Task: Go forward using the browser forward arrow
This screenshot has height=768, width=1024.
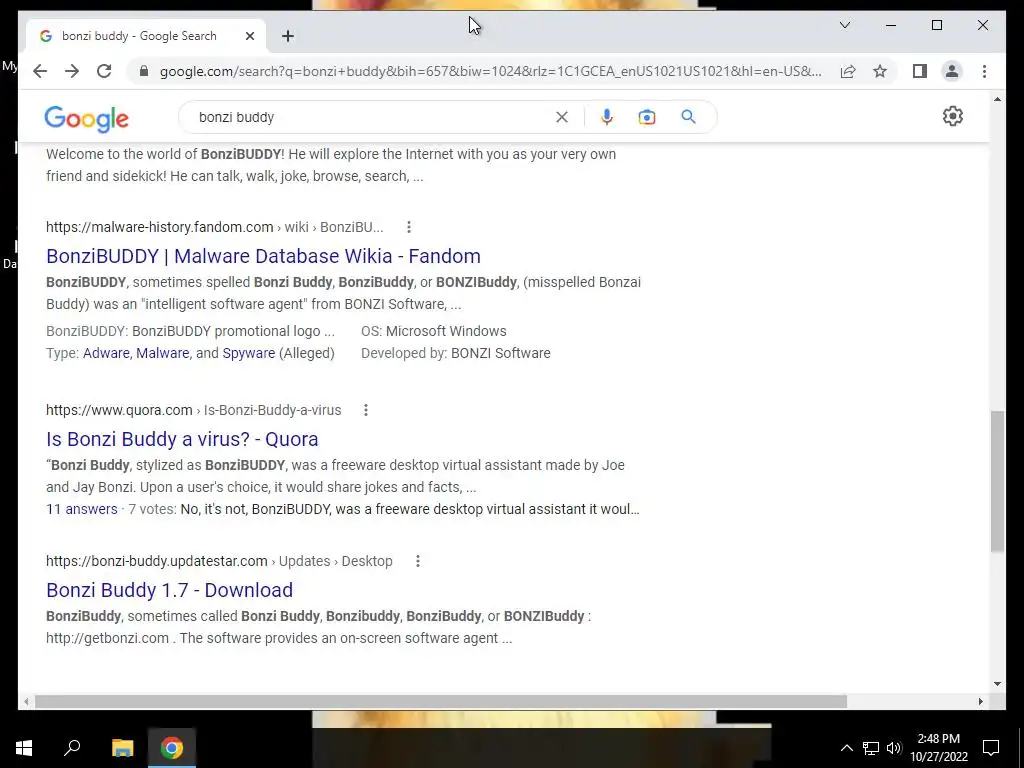Action: click(x=72, y=71)
